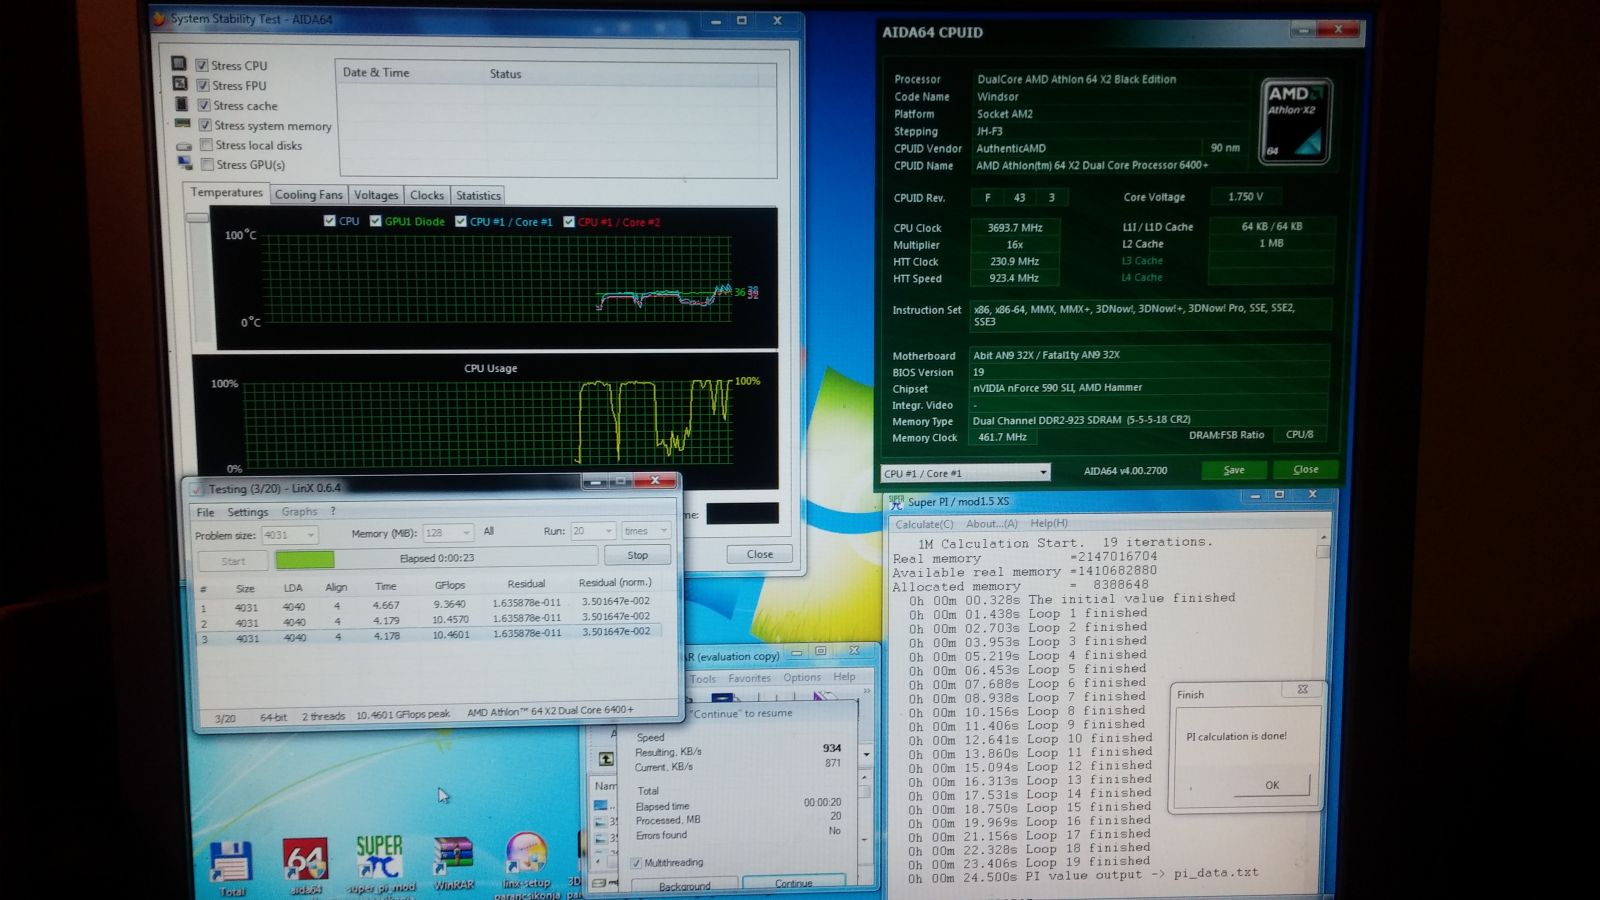
Task: Click the Stress GPU(s) icon
Action: click(x=184, y=163)
